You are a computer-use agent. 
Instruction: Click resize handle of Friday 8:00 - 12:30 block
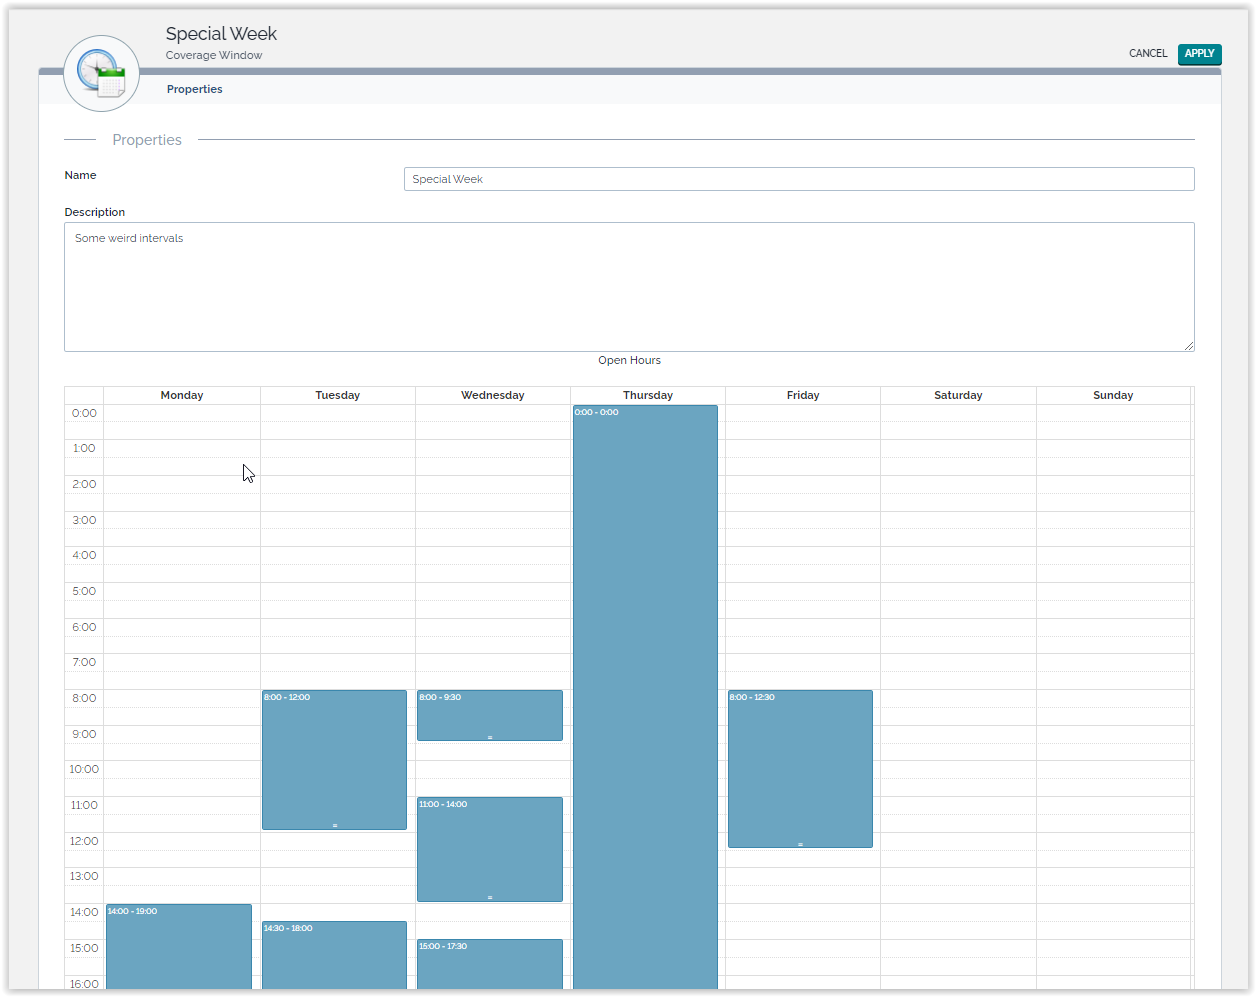[800, 845]
